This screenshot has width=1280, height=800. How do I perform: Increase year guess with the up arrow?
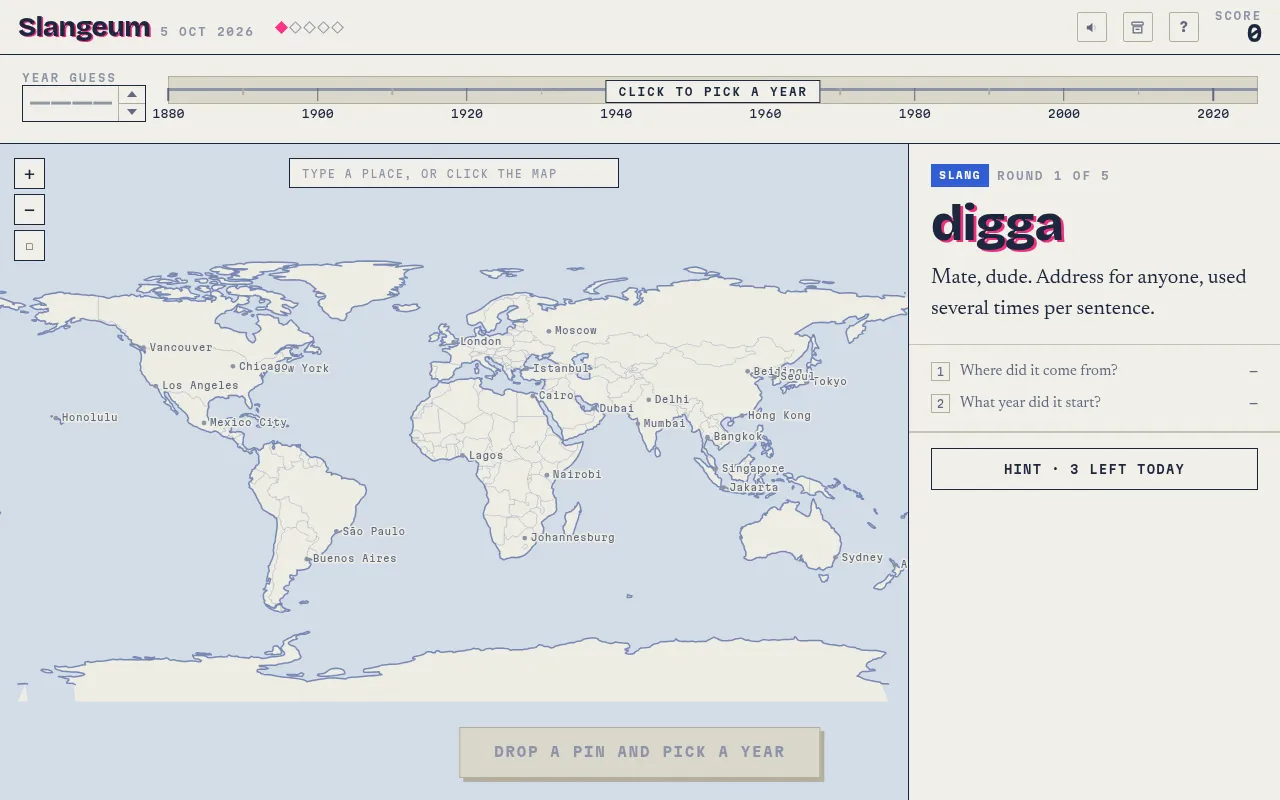coord(132,95)
